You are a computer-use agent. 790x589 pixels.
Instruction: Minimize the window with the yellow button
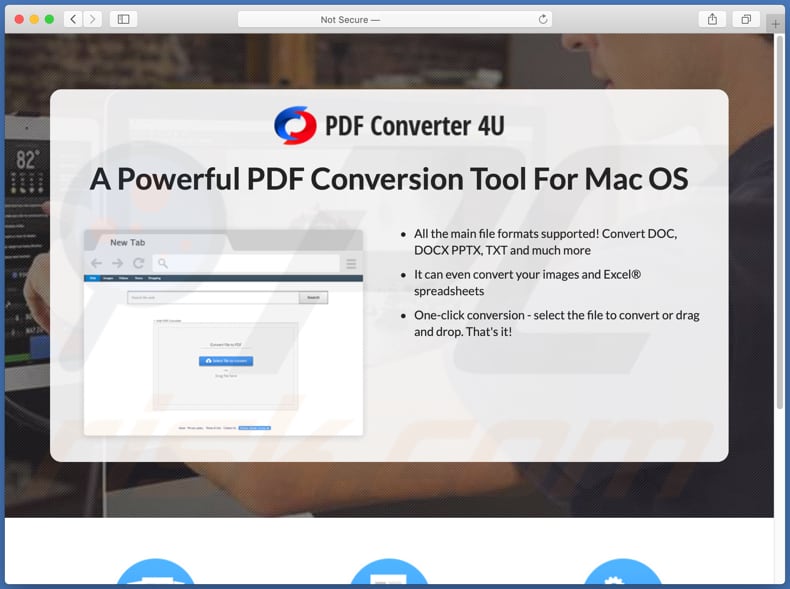pos(34,19)
